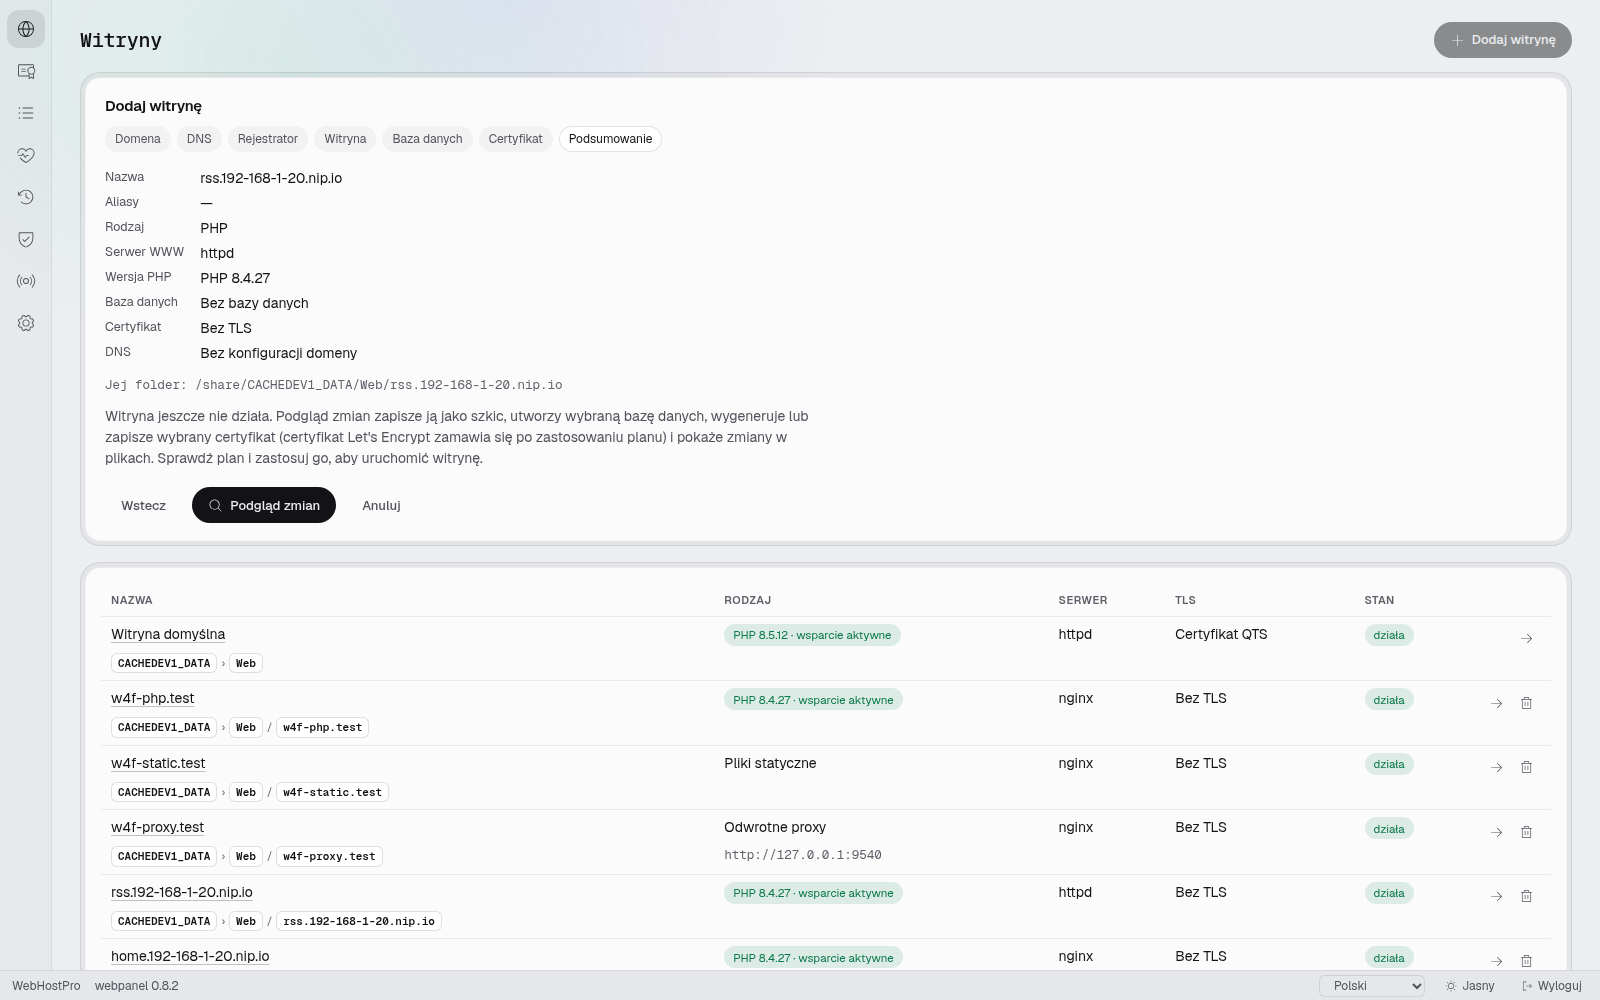Image resolution: width=1600 pixels, height=1000 pixels.
Task: Open the Polski language dropdown
Action: [1372, 986]
